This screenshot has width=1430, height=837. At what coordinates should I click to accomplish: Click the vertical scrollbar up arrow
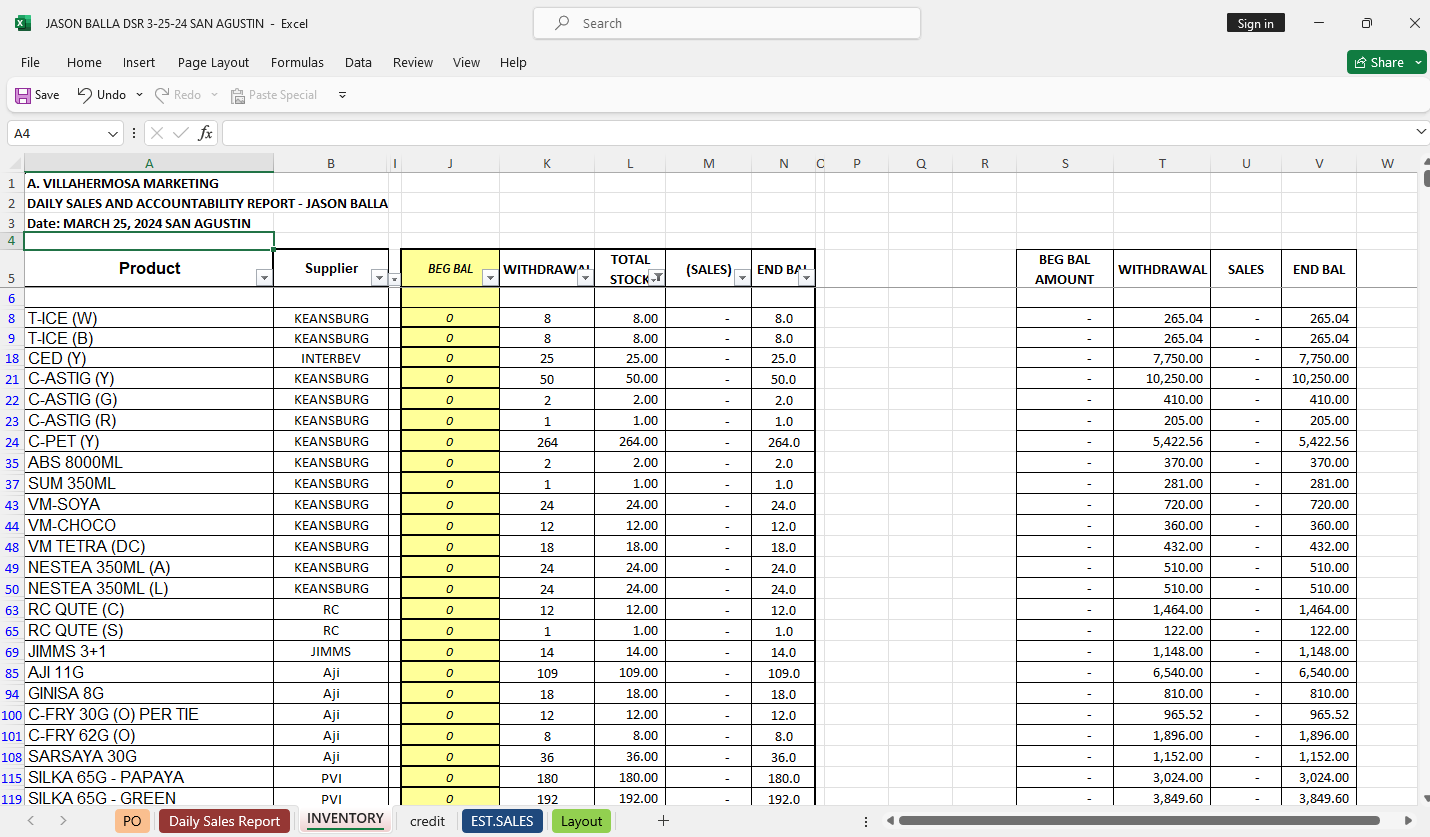click(x=1425, y=162)
